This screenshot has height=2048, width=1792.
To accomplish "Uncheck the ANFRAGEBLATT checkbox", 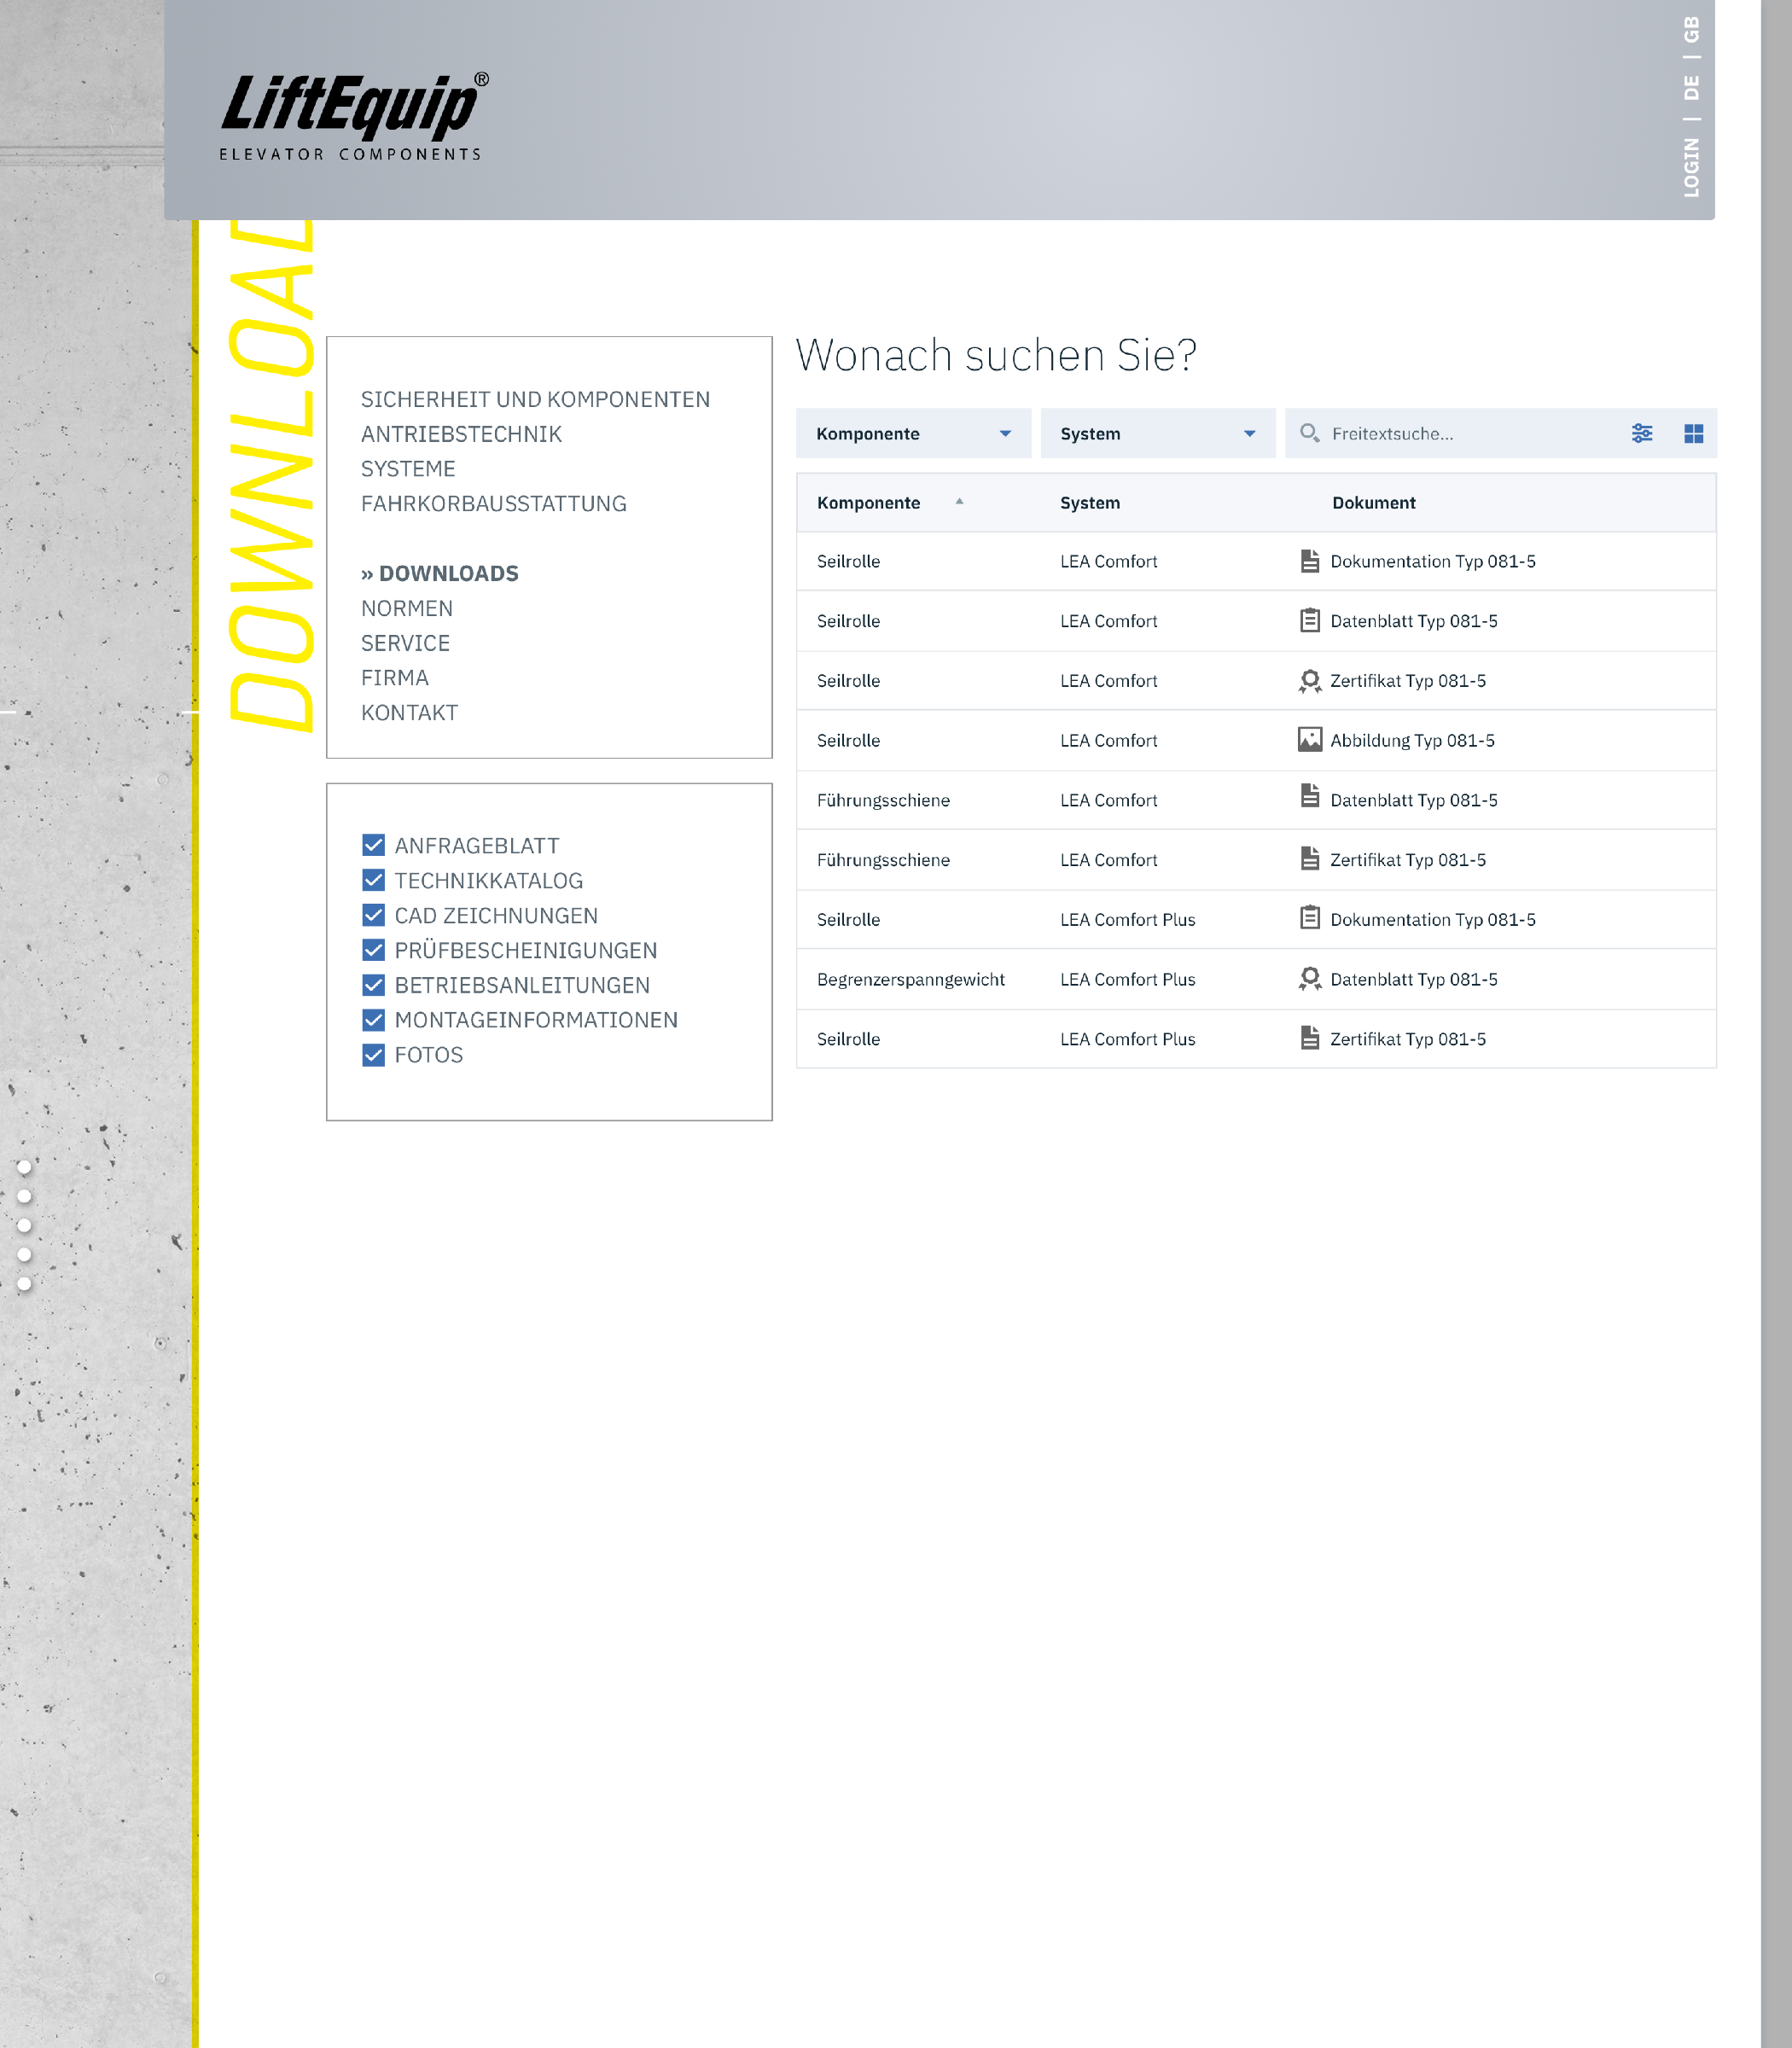I will pyautogui.click(x=373, y=845).
